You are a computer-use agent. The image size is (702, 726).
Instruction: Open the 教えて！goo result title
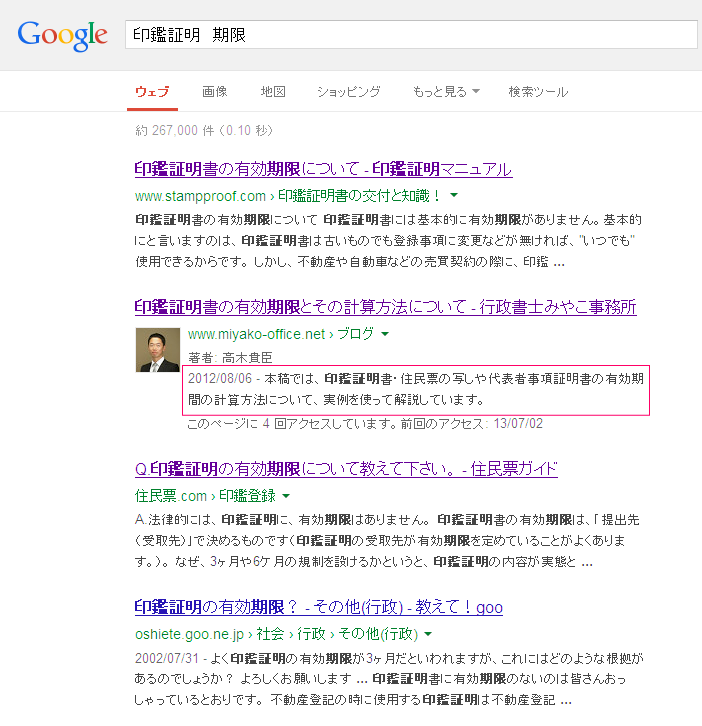pyautogui.click(x=318, y=608)
